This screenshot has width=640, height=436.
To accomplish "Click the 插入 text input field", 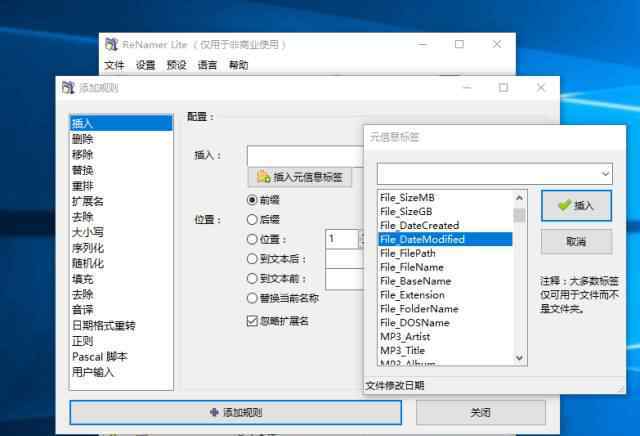I will [305, 156].
